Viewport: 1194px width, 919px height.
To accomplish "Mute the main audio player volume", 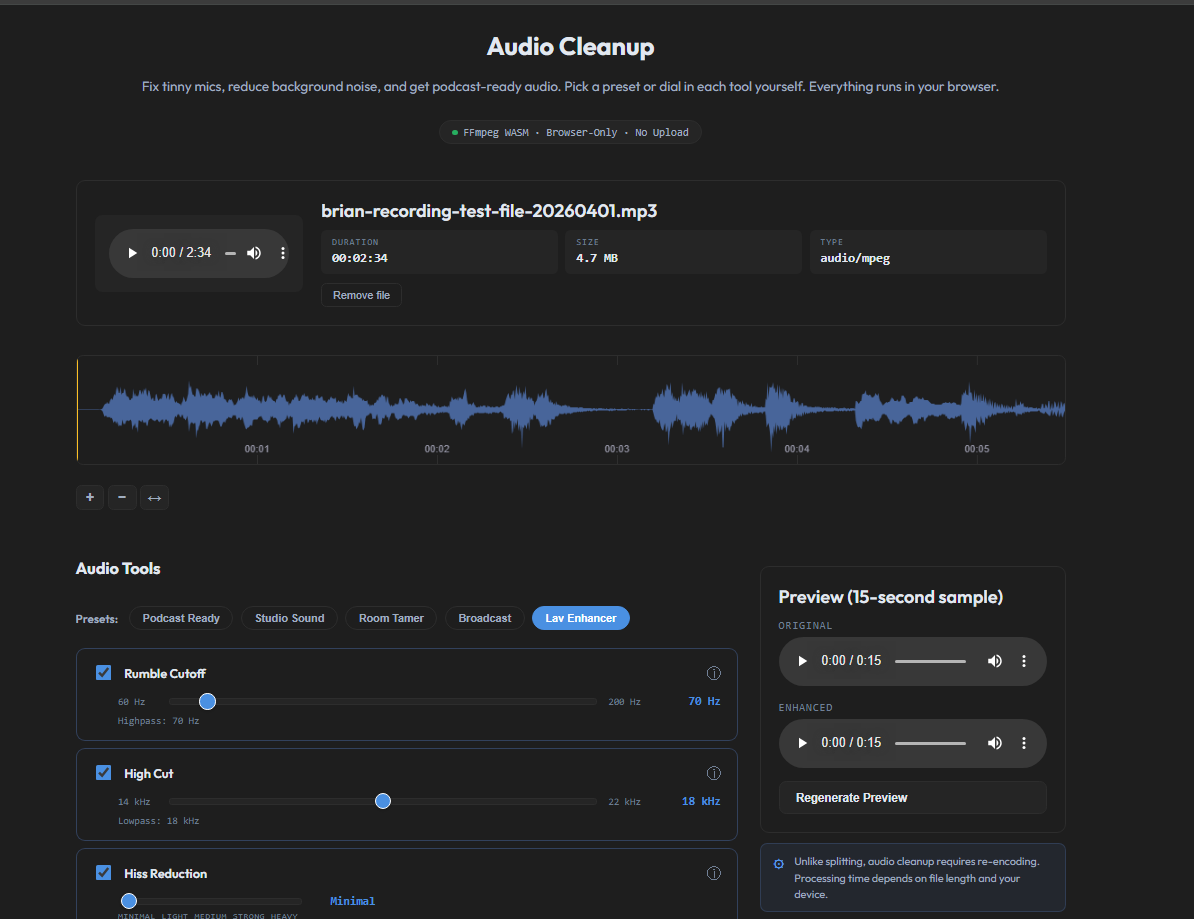I will point(254,253).
